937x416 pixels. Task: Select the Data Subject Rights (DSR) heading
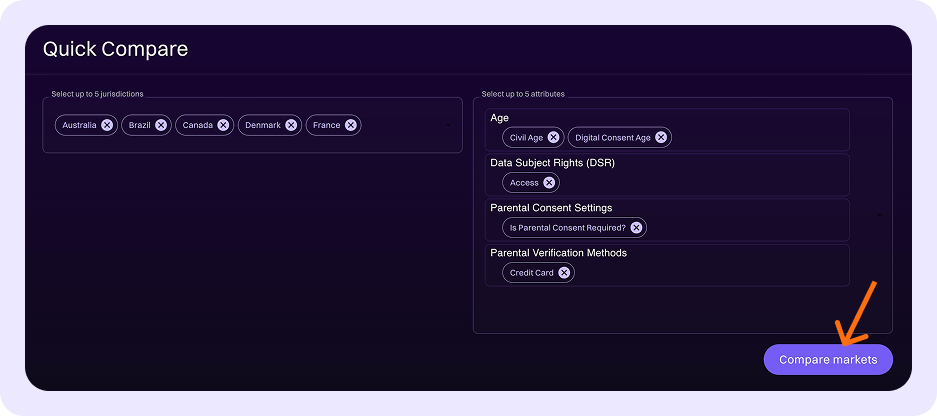[552, 163]
